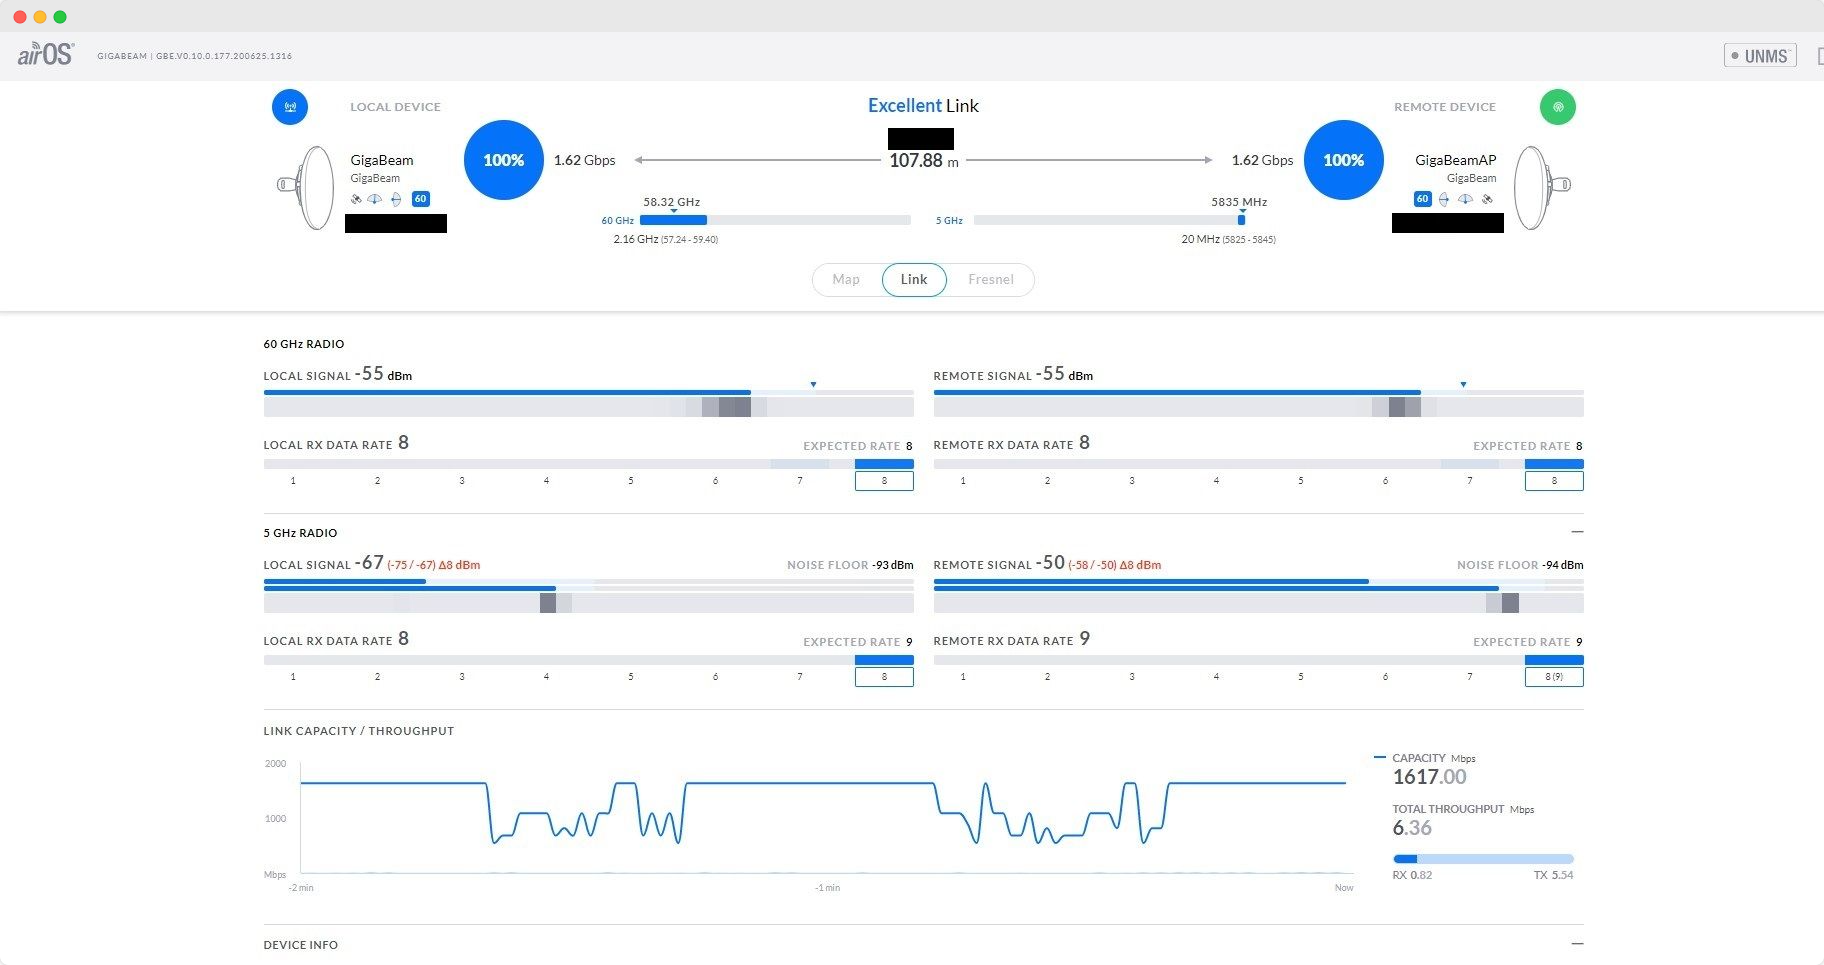
Task: Click the link capacity throughput graph
Action: (x=826, y=818)
